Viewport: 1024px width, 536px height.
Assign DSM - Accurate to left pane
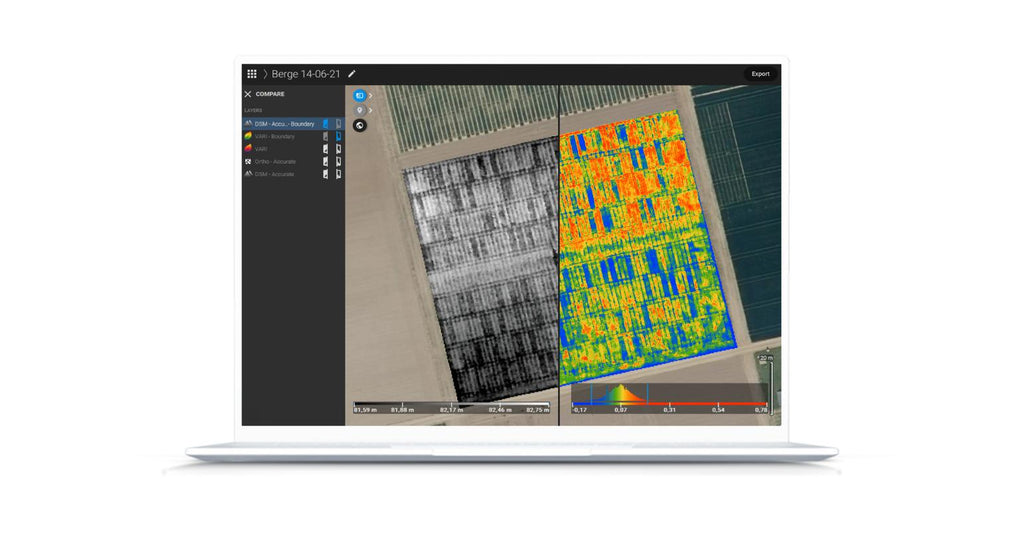[325, 174]
